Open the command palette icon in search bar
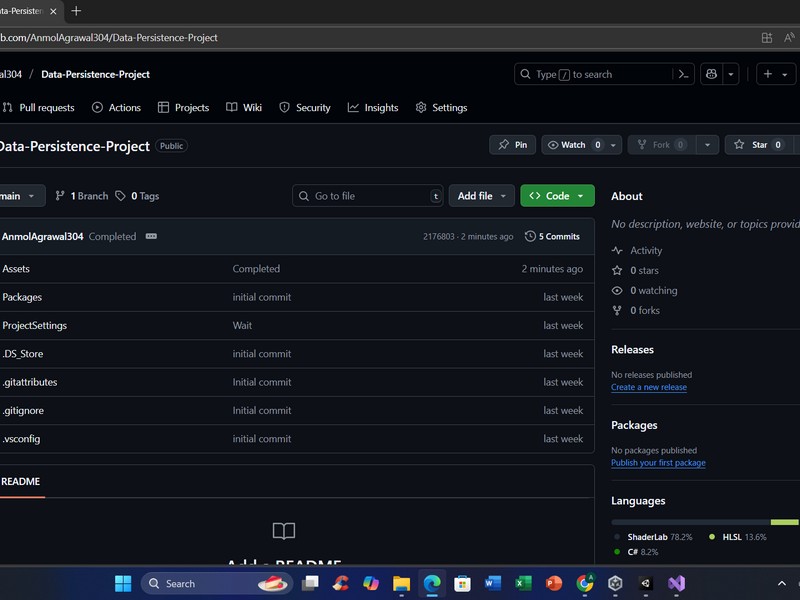This screenshot has width=800, height=600. (683, 74)
